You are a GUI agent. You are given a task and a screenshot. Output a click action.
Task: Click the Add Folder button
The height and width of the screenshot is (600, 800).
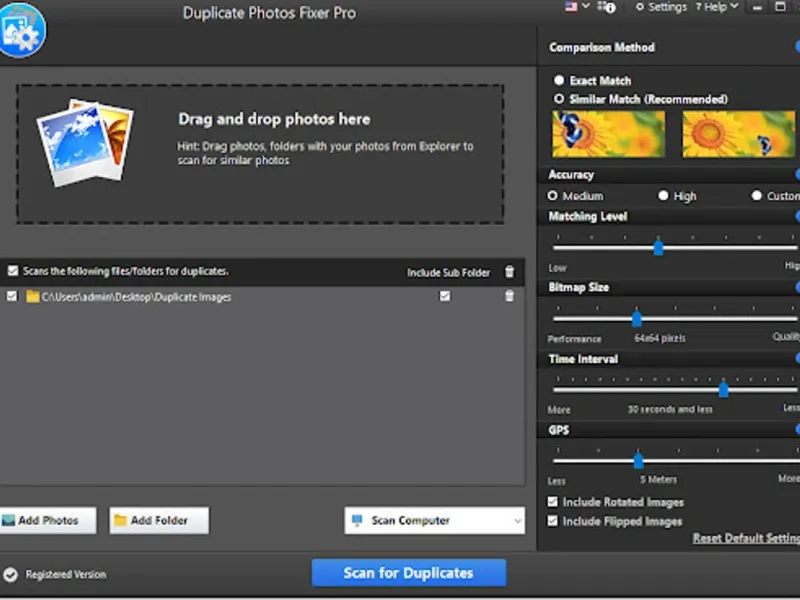[x=159, y=520]
